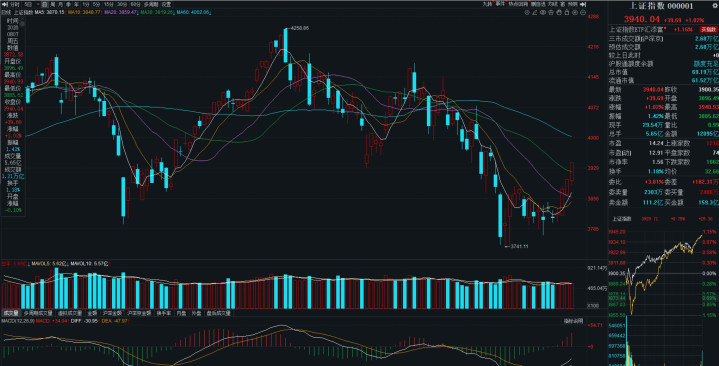Open 设置 in the period toolbar

click(x=166, y=4)
